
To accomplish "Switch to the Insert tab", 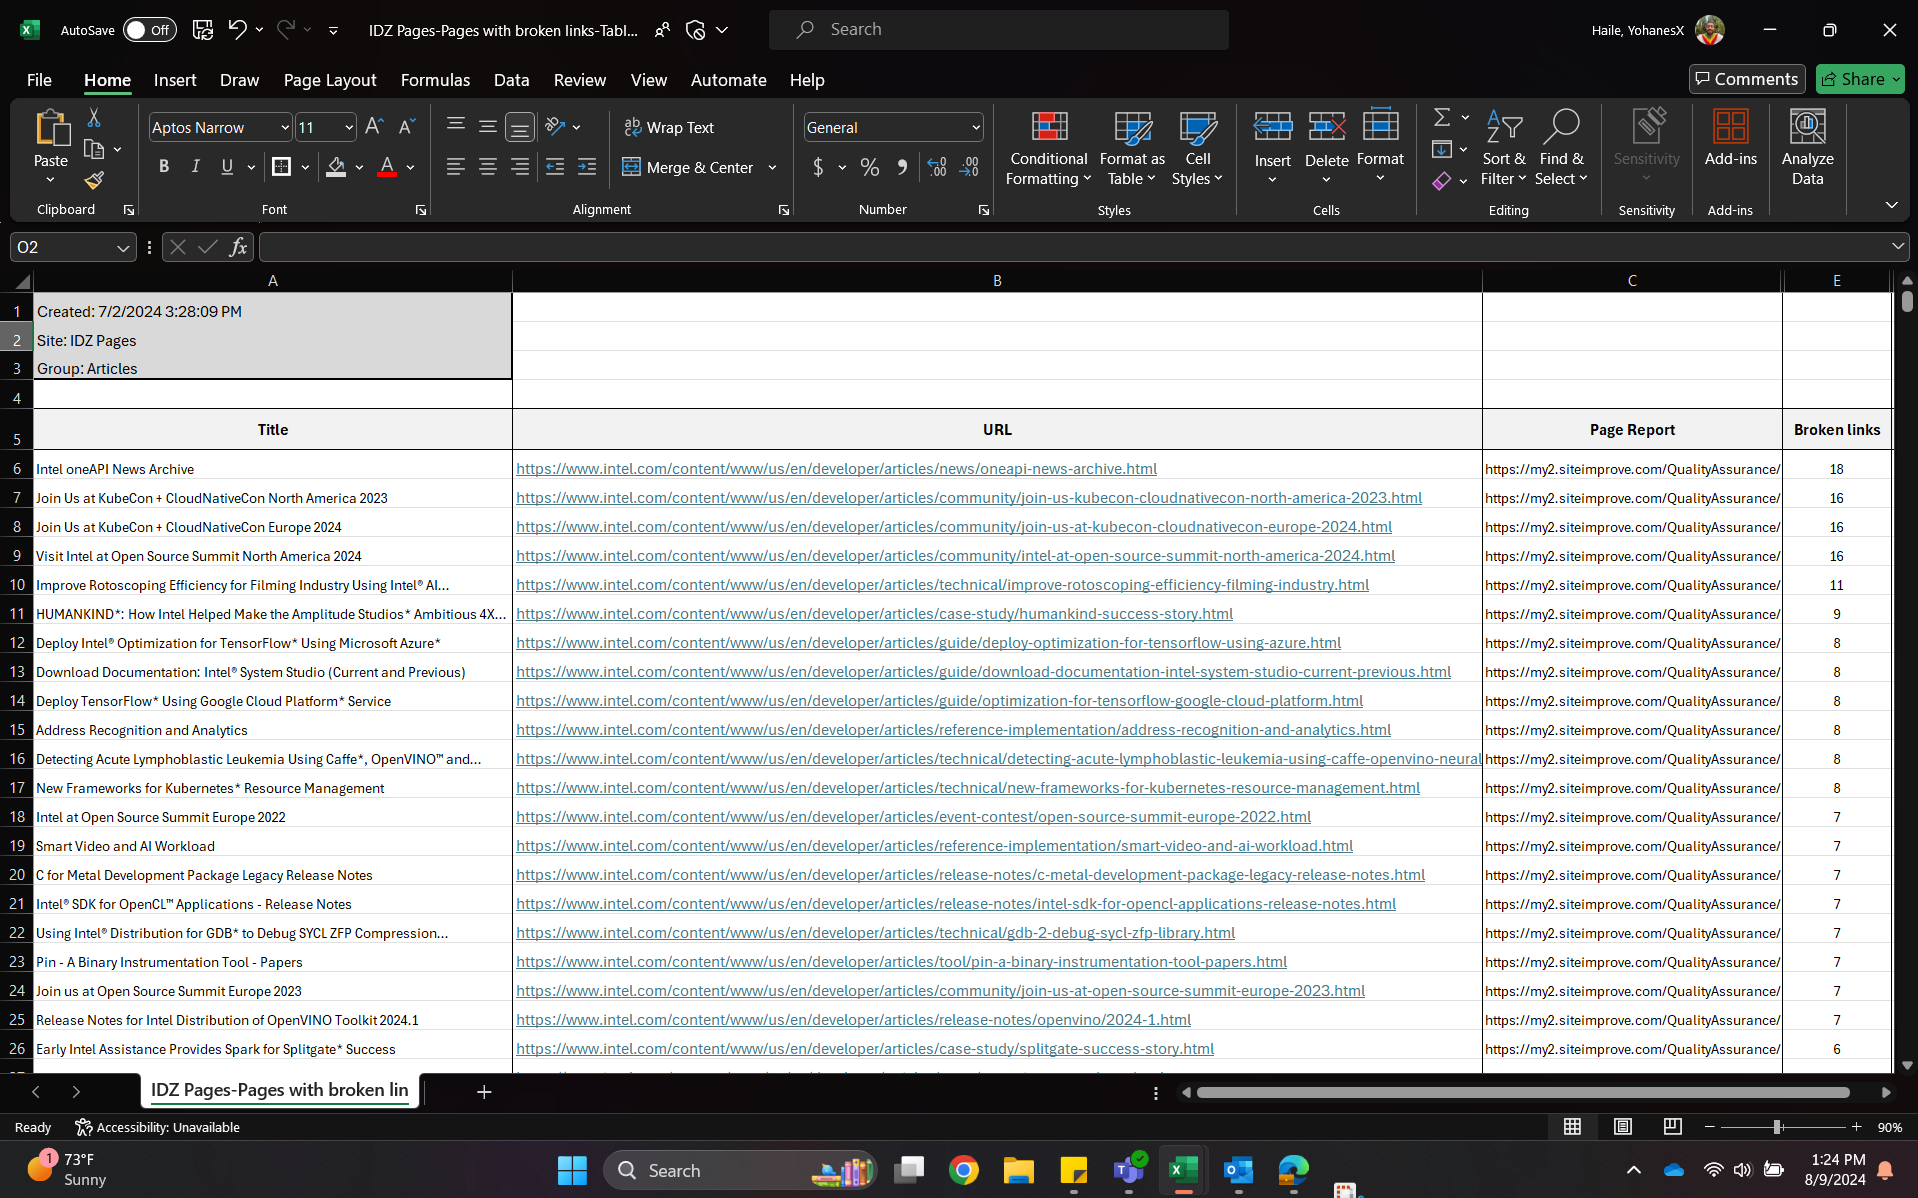I will pyautogui.click(x=175, y=80).
